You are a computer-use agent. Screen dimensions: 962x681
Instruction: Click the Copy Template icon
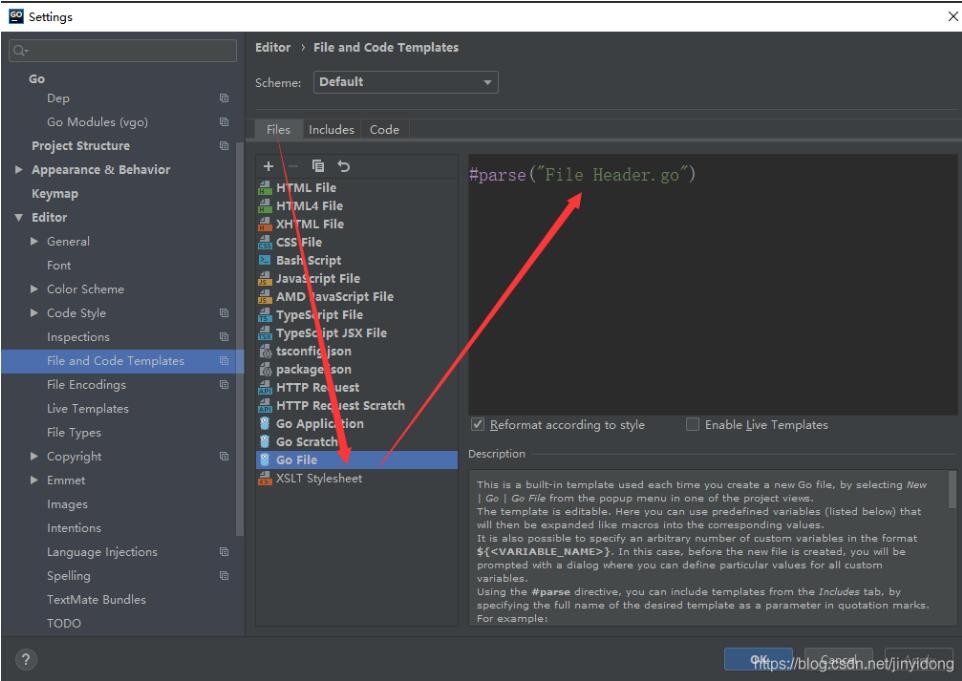click(x=318, y=166)
